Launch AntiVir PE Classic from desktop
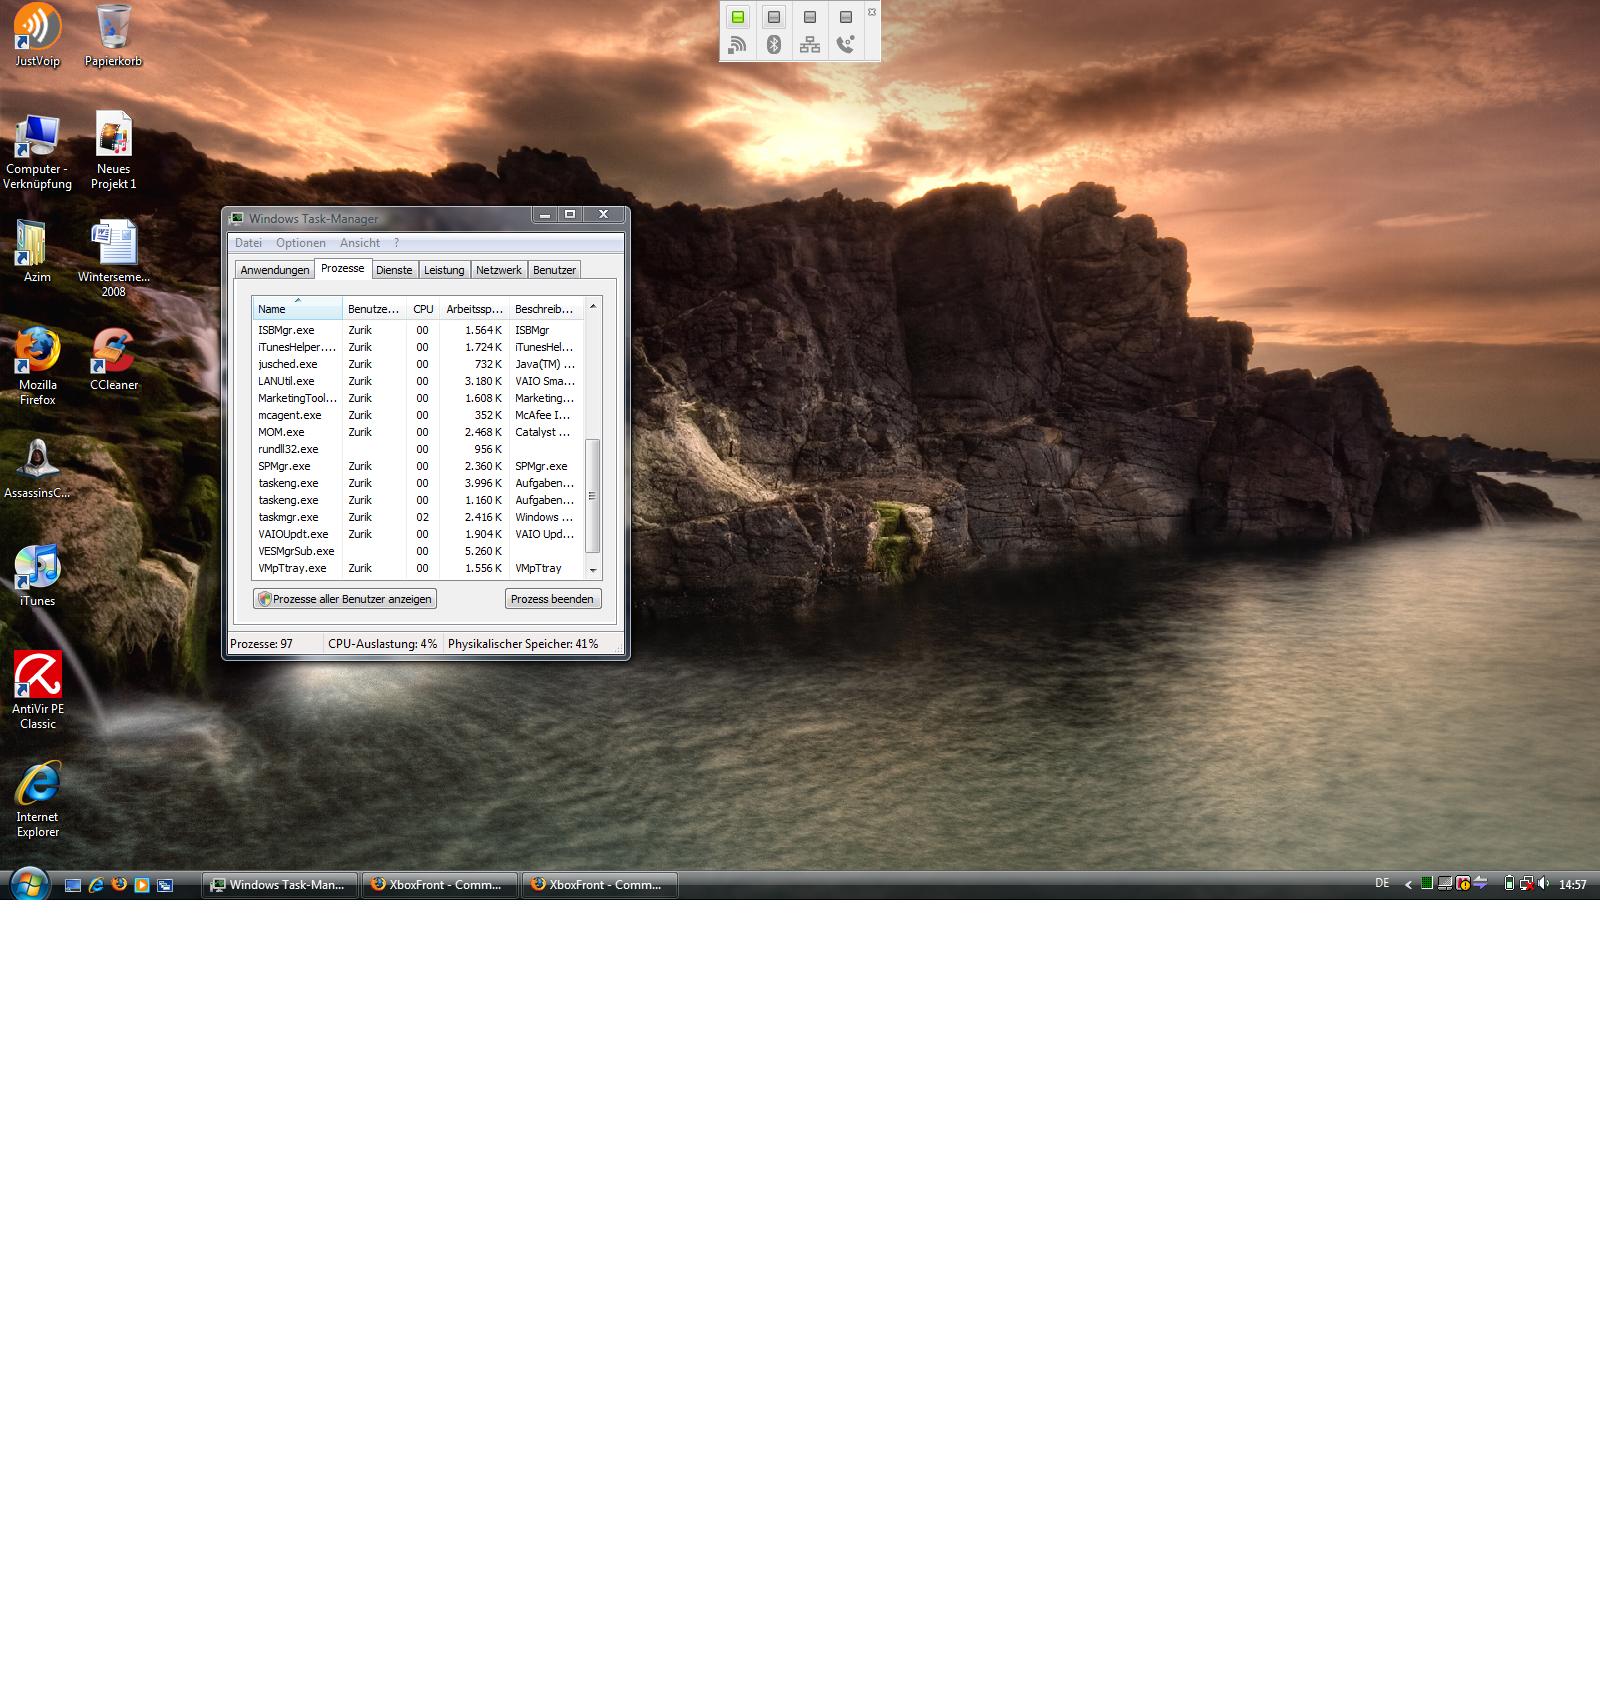The height and width of the screenshot is (1690, 1600). point(38,677)
